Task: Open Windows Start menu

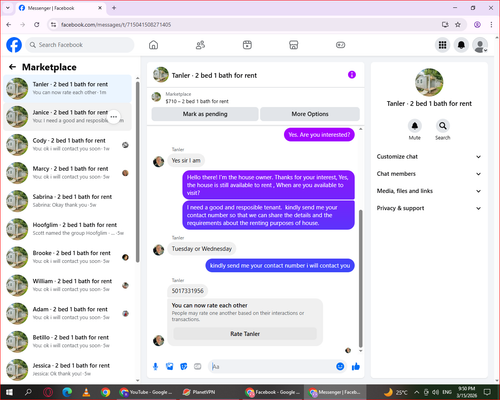Action: coord(9,392)
